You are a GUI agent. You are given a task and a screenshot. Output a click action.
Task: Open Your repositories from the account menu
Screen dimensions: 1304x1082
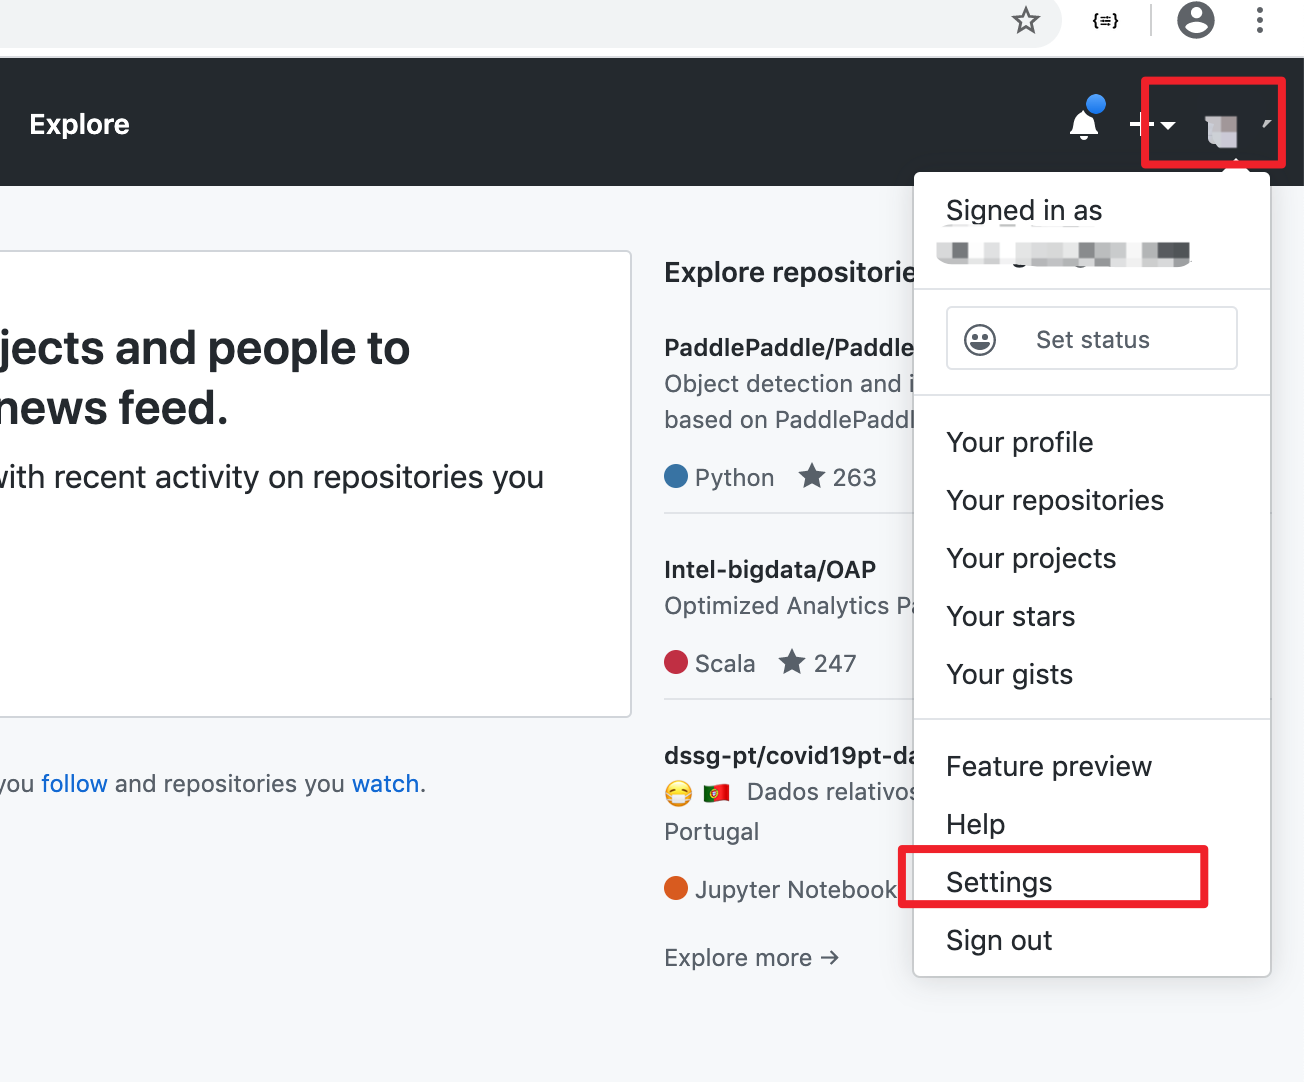(1054, 500)
